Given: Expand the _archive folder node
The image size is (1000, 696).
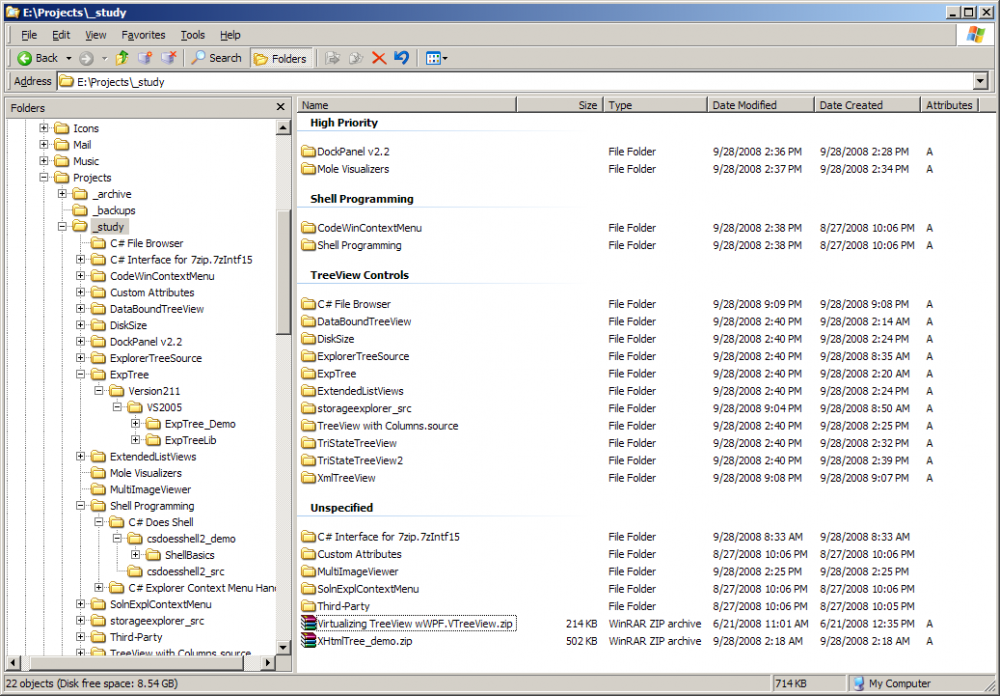Looking at the screenshot, I should [62, 194].
